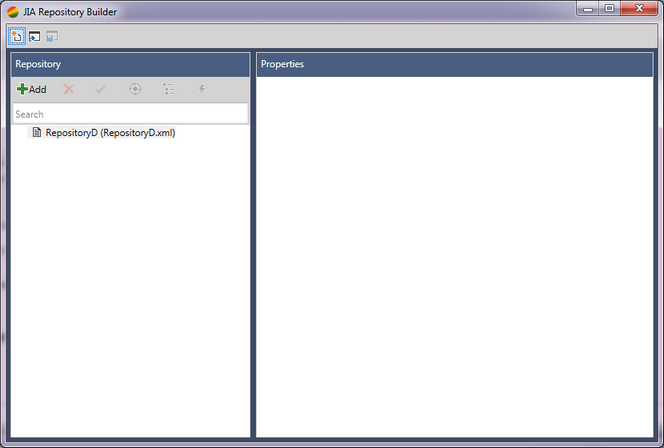664x448 pixels.
Task: Maximize the JIA Repository Builder window
Action: tap(609, 9)
